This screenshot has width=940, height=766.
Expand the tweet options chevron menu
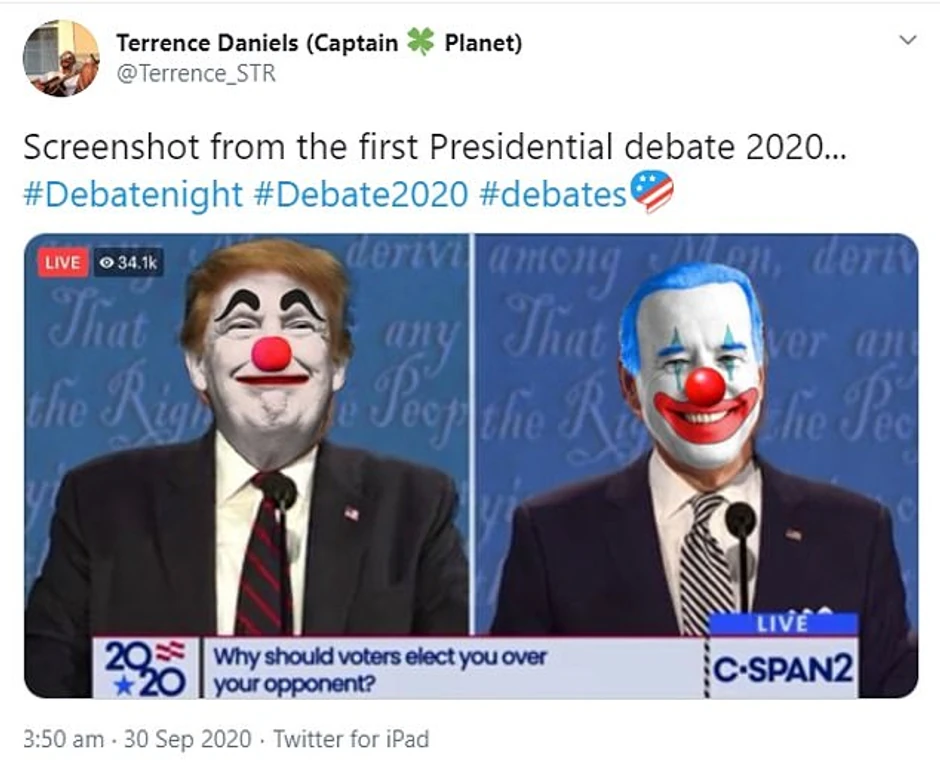click(909, 40)
